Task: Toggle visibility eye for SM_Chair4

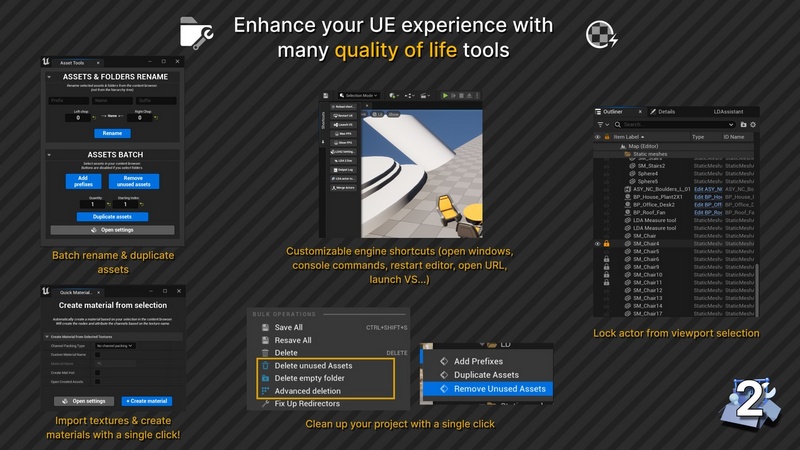Action: (x=598, y=243)
